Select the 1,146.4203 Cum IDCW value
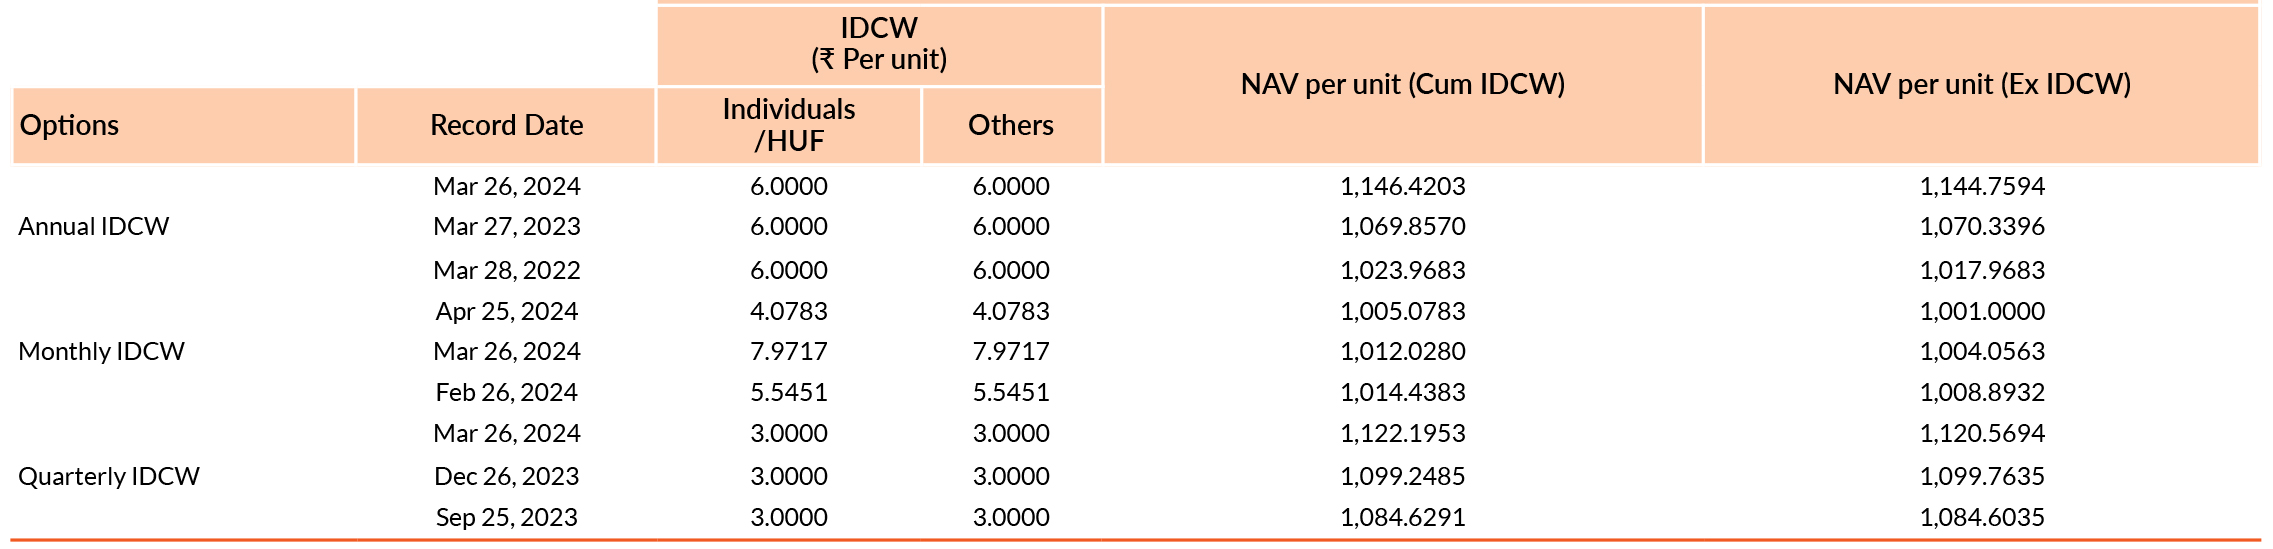 coord(1403,187)
